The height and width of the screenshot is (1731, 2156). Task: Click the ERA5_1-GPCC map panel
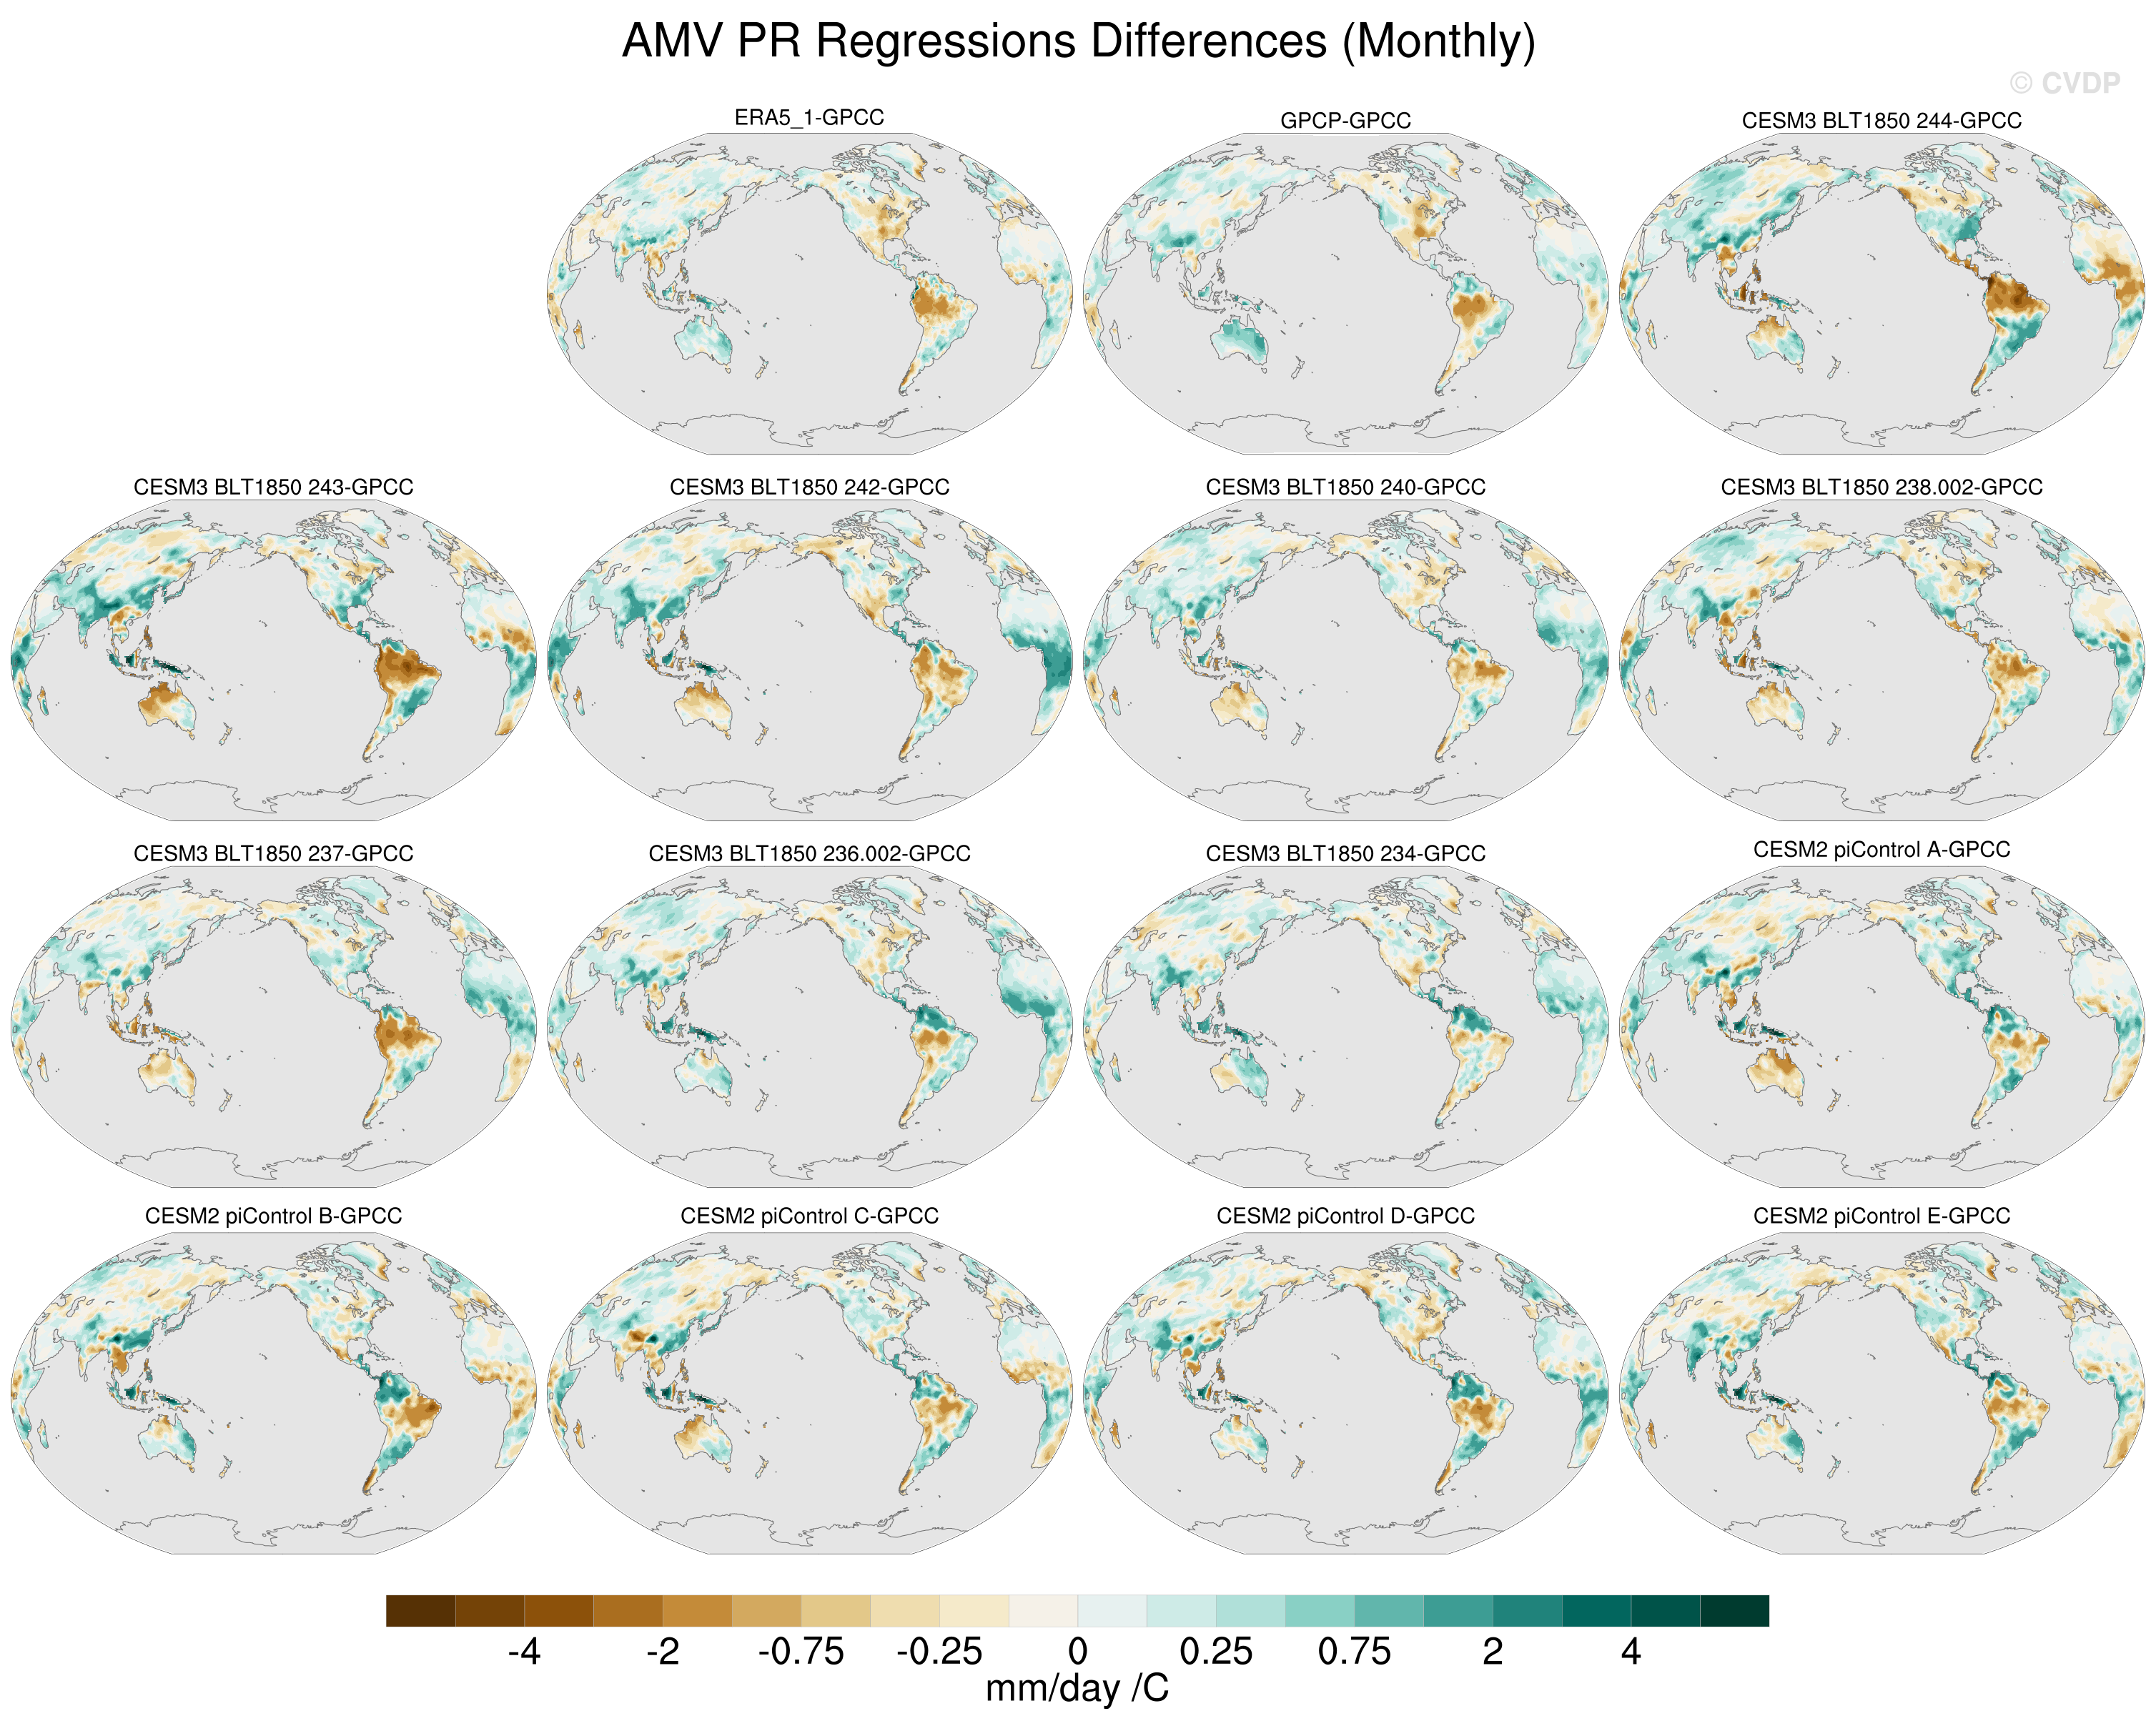(x=809, y=293)
